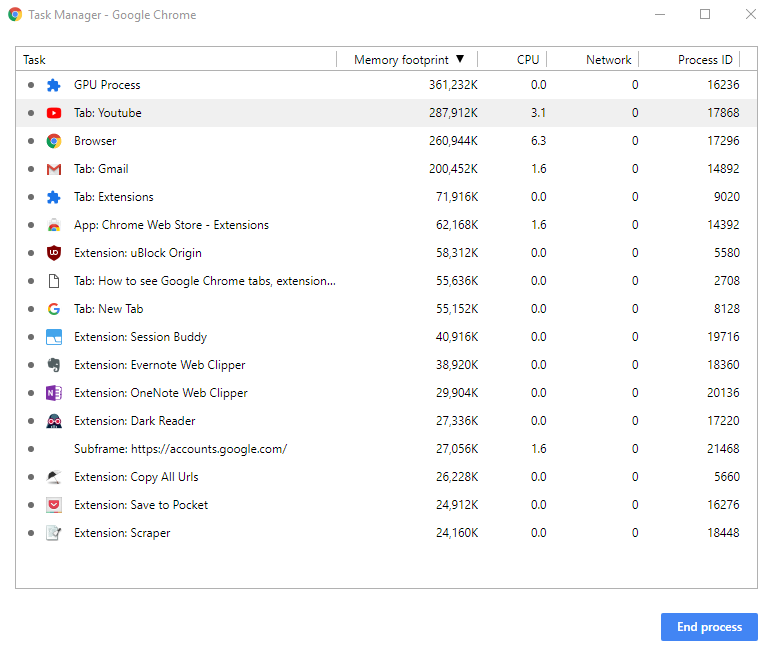
Task: Click the YouTube tab icon
Action: 54,114
